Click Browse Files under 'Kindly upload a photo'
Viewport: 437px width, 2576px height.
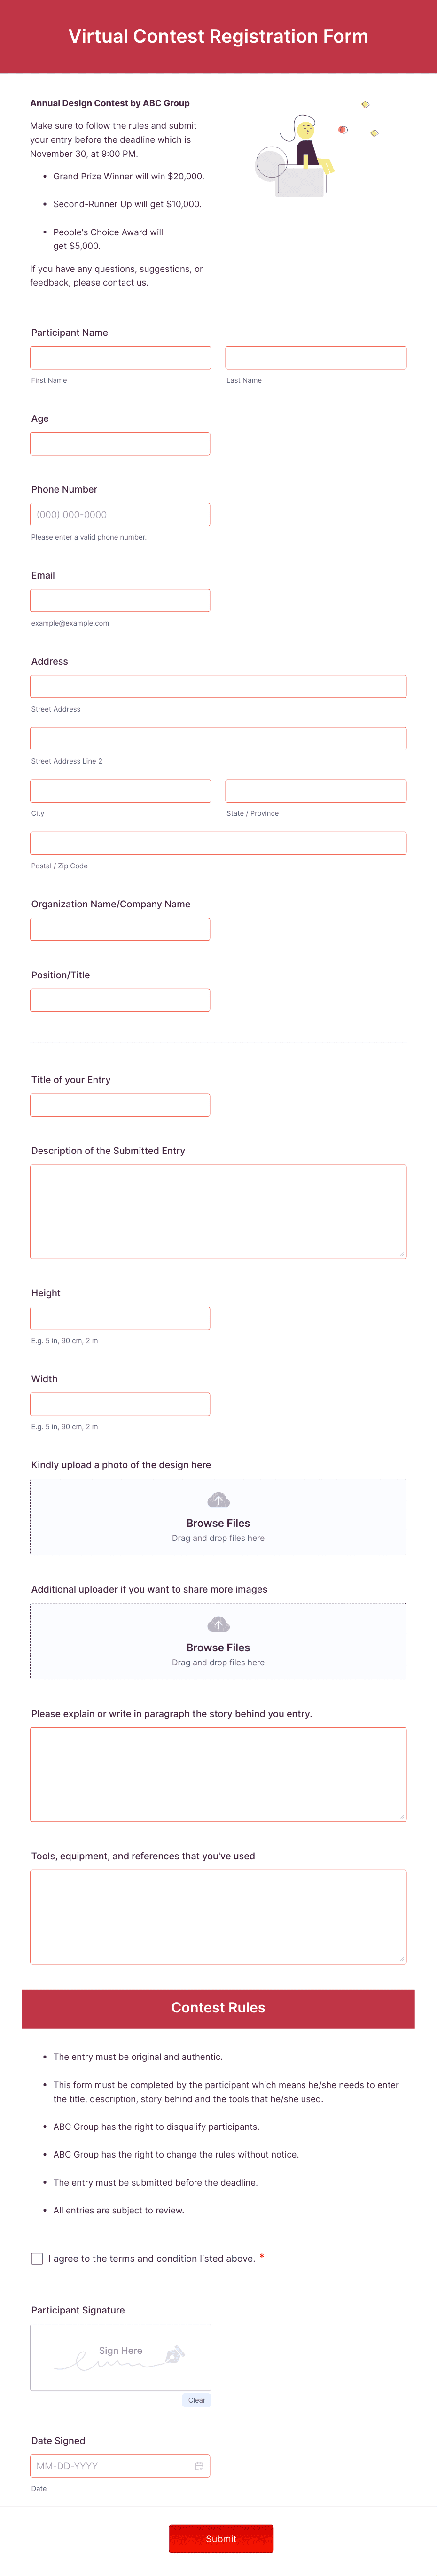(218, 1522)
